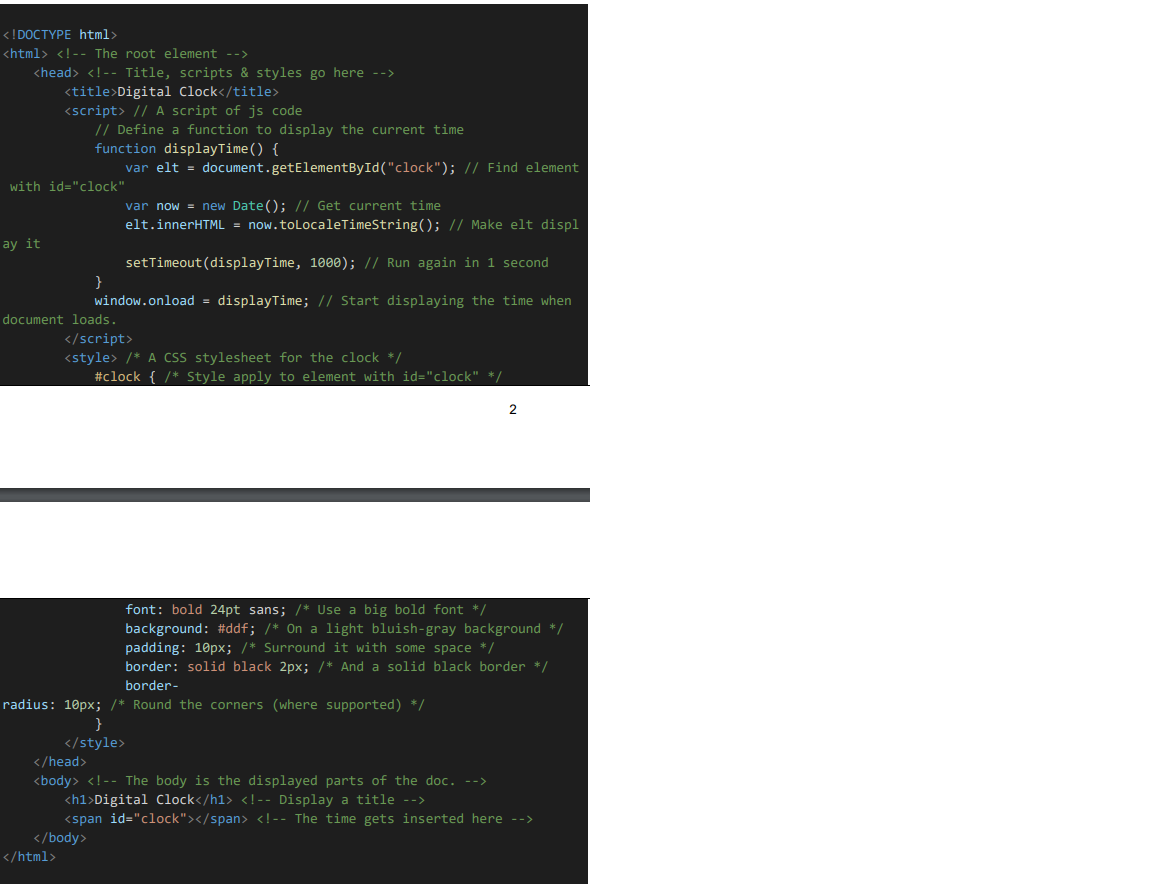Click the #ddf background color value
This screenshot has height=884, width=1152.
(x=237, y=629)
